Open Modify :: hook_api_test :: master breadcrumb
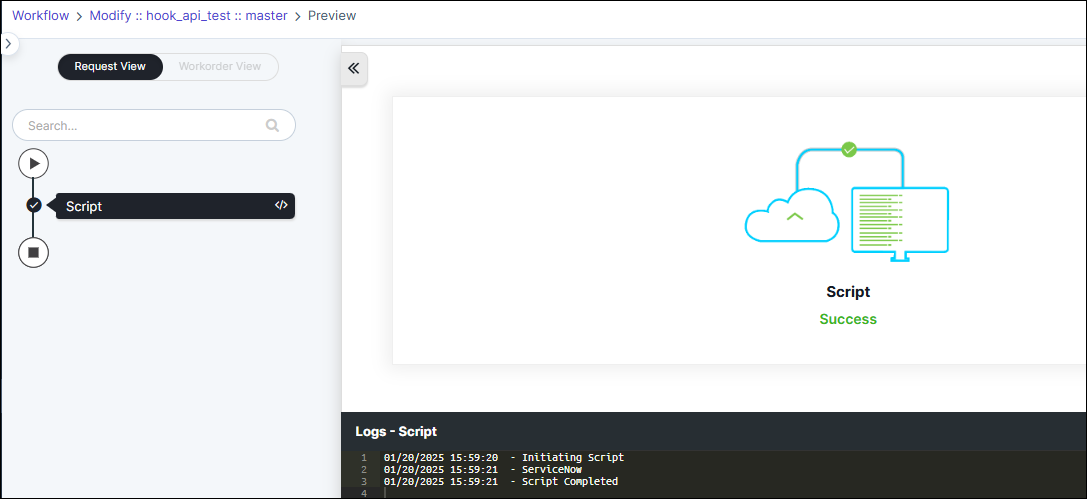 (x=189, y=15)
